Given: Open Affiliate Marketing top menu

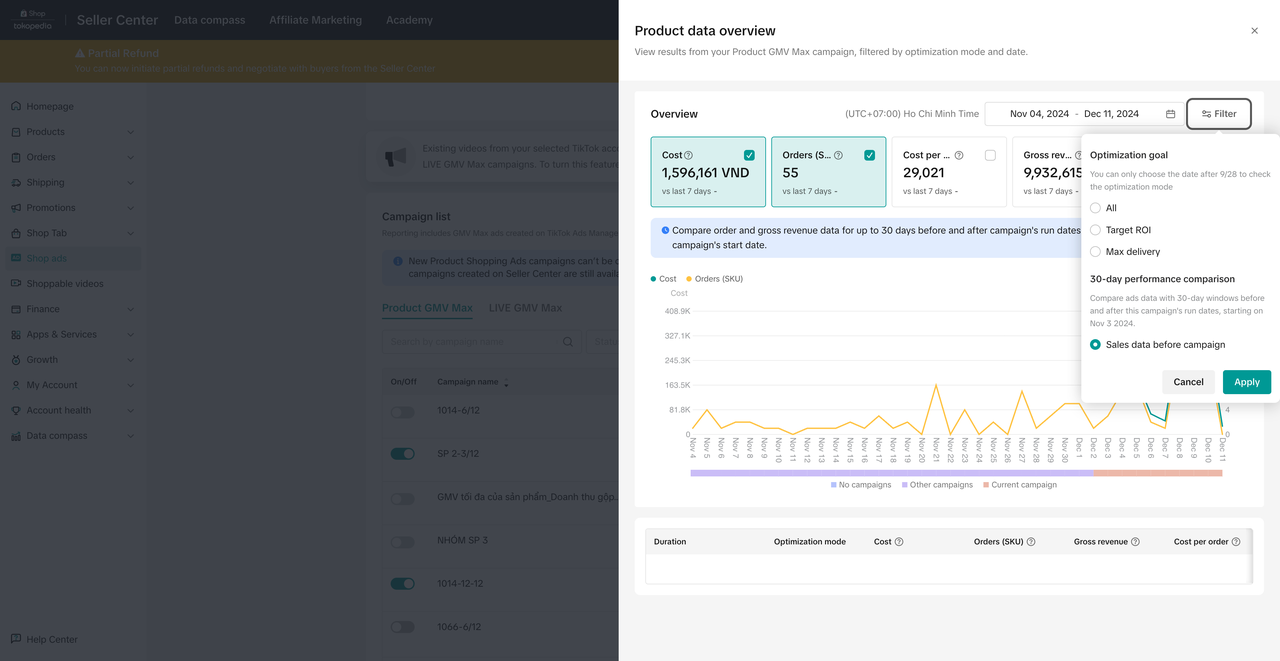Looking at the screenshot, I should 315,20.
